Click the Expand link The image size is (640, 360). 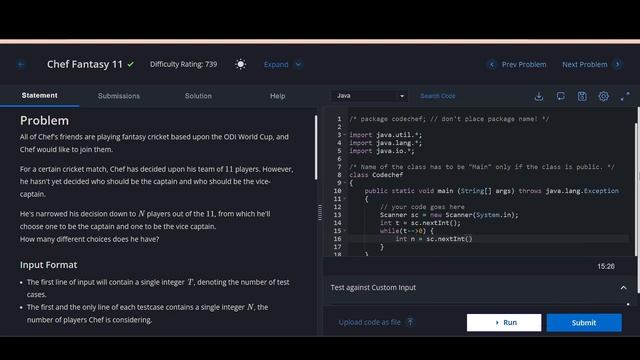(276, 64)
